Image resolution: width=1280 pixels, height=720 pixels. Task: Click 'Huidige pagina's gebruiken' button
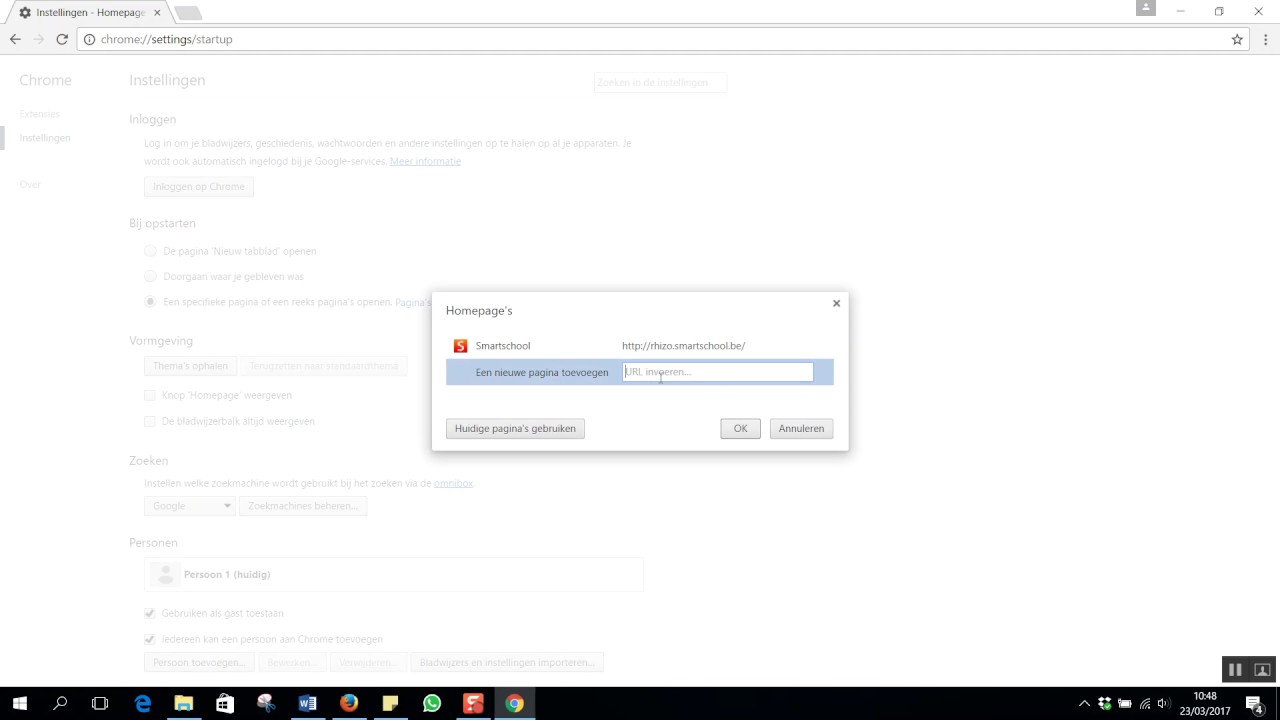point(515,428)
